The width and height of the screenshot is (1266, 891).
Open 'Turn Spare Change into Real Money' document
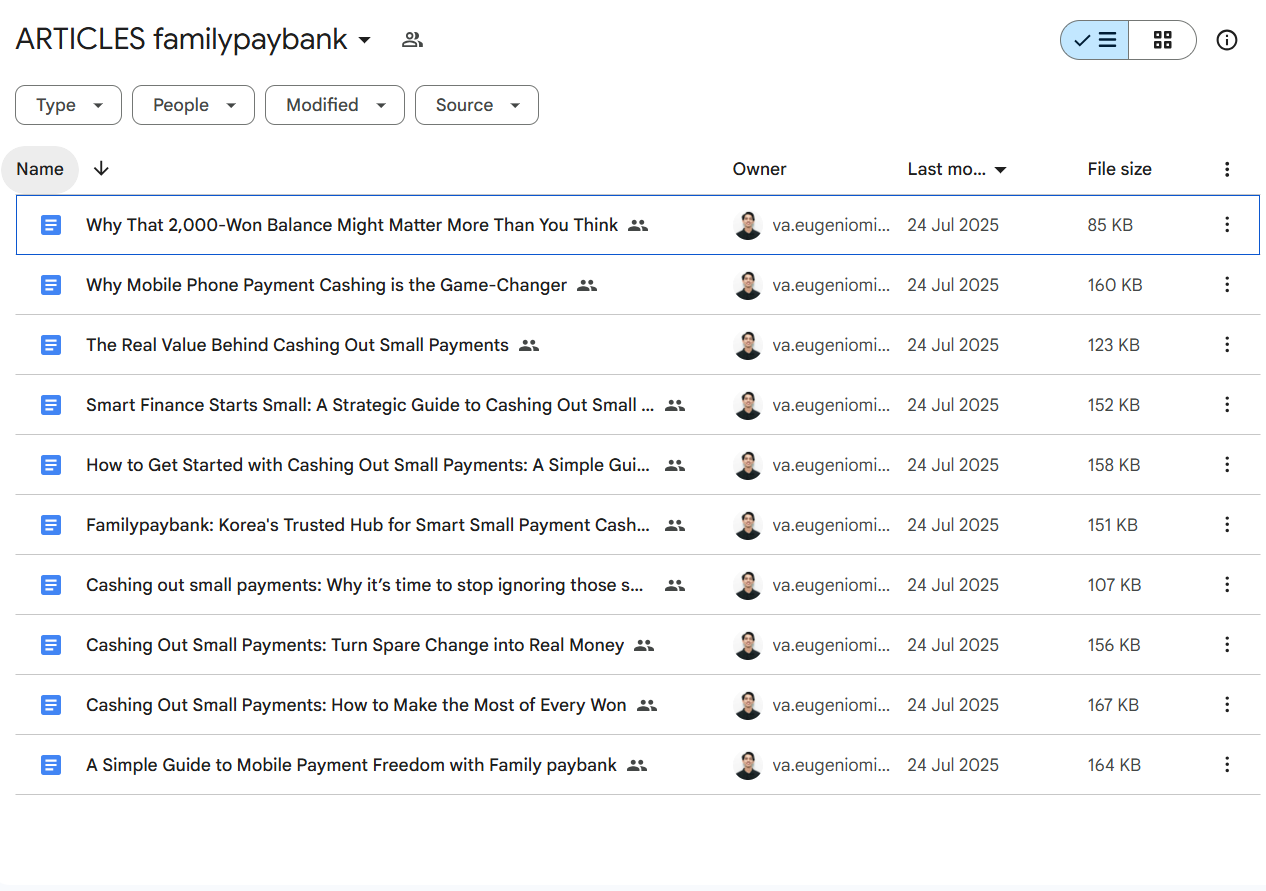[355, 645]
